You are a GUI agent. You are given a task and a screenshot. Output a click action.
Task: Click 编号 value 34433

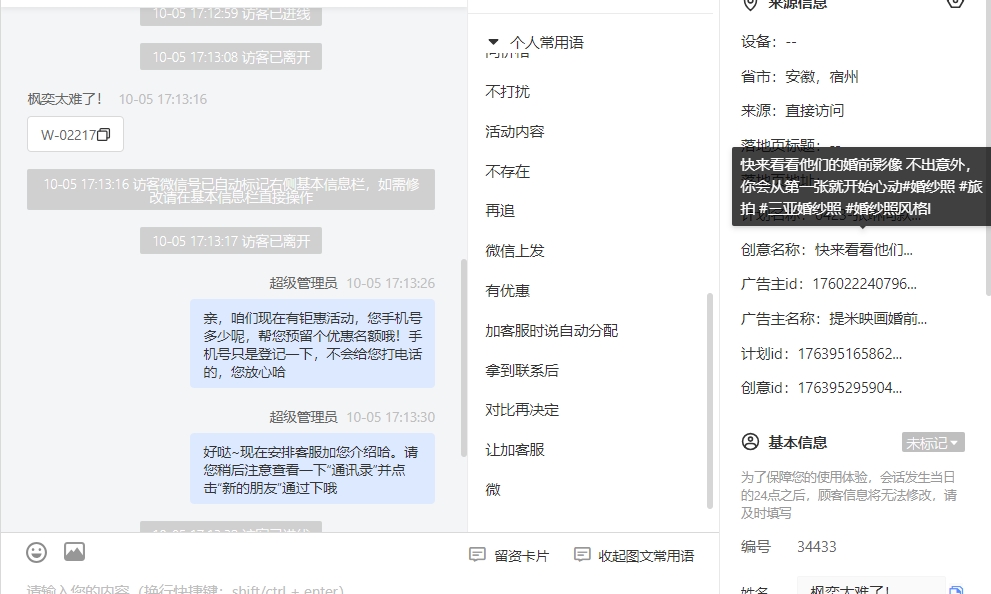[x=817, y=547]
